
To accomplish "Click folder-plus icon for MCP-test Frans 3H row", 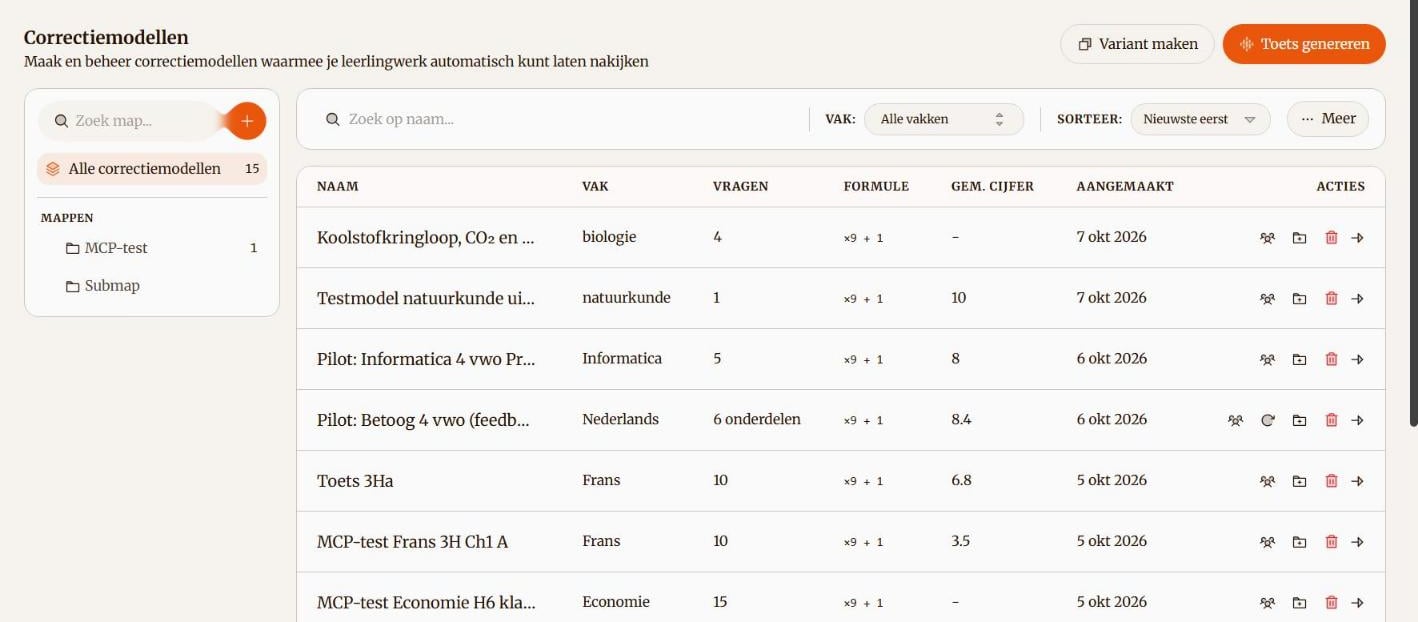I will 1299,543.
